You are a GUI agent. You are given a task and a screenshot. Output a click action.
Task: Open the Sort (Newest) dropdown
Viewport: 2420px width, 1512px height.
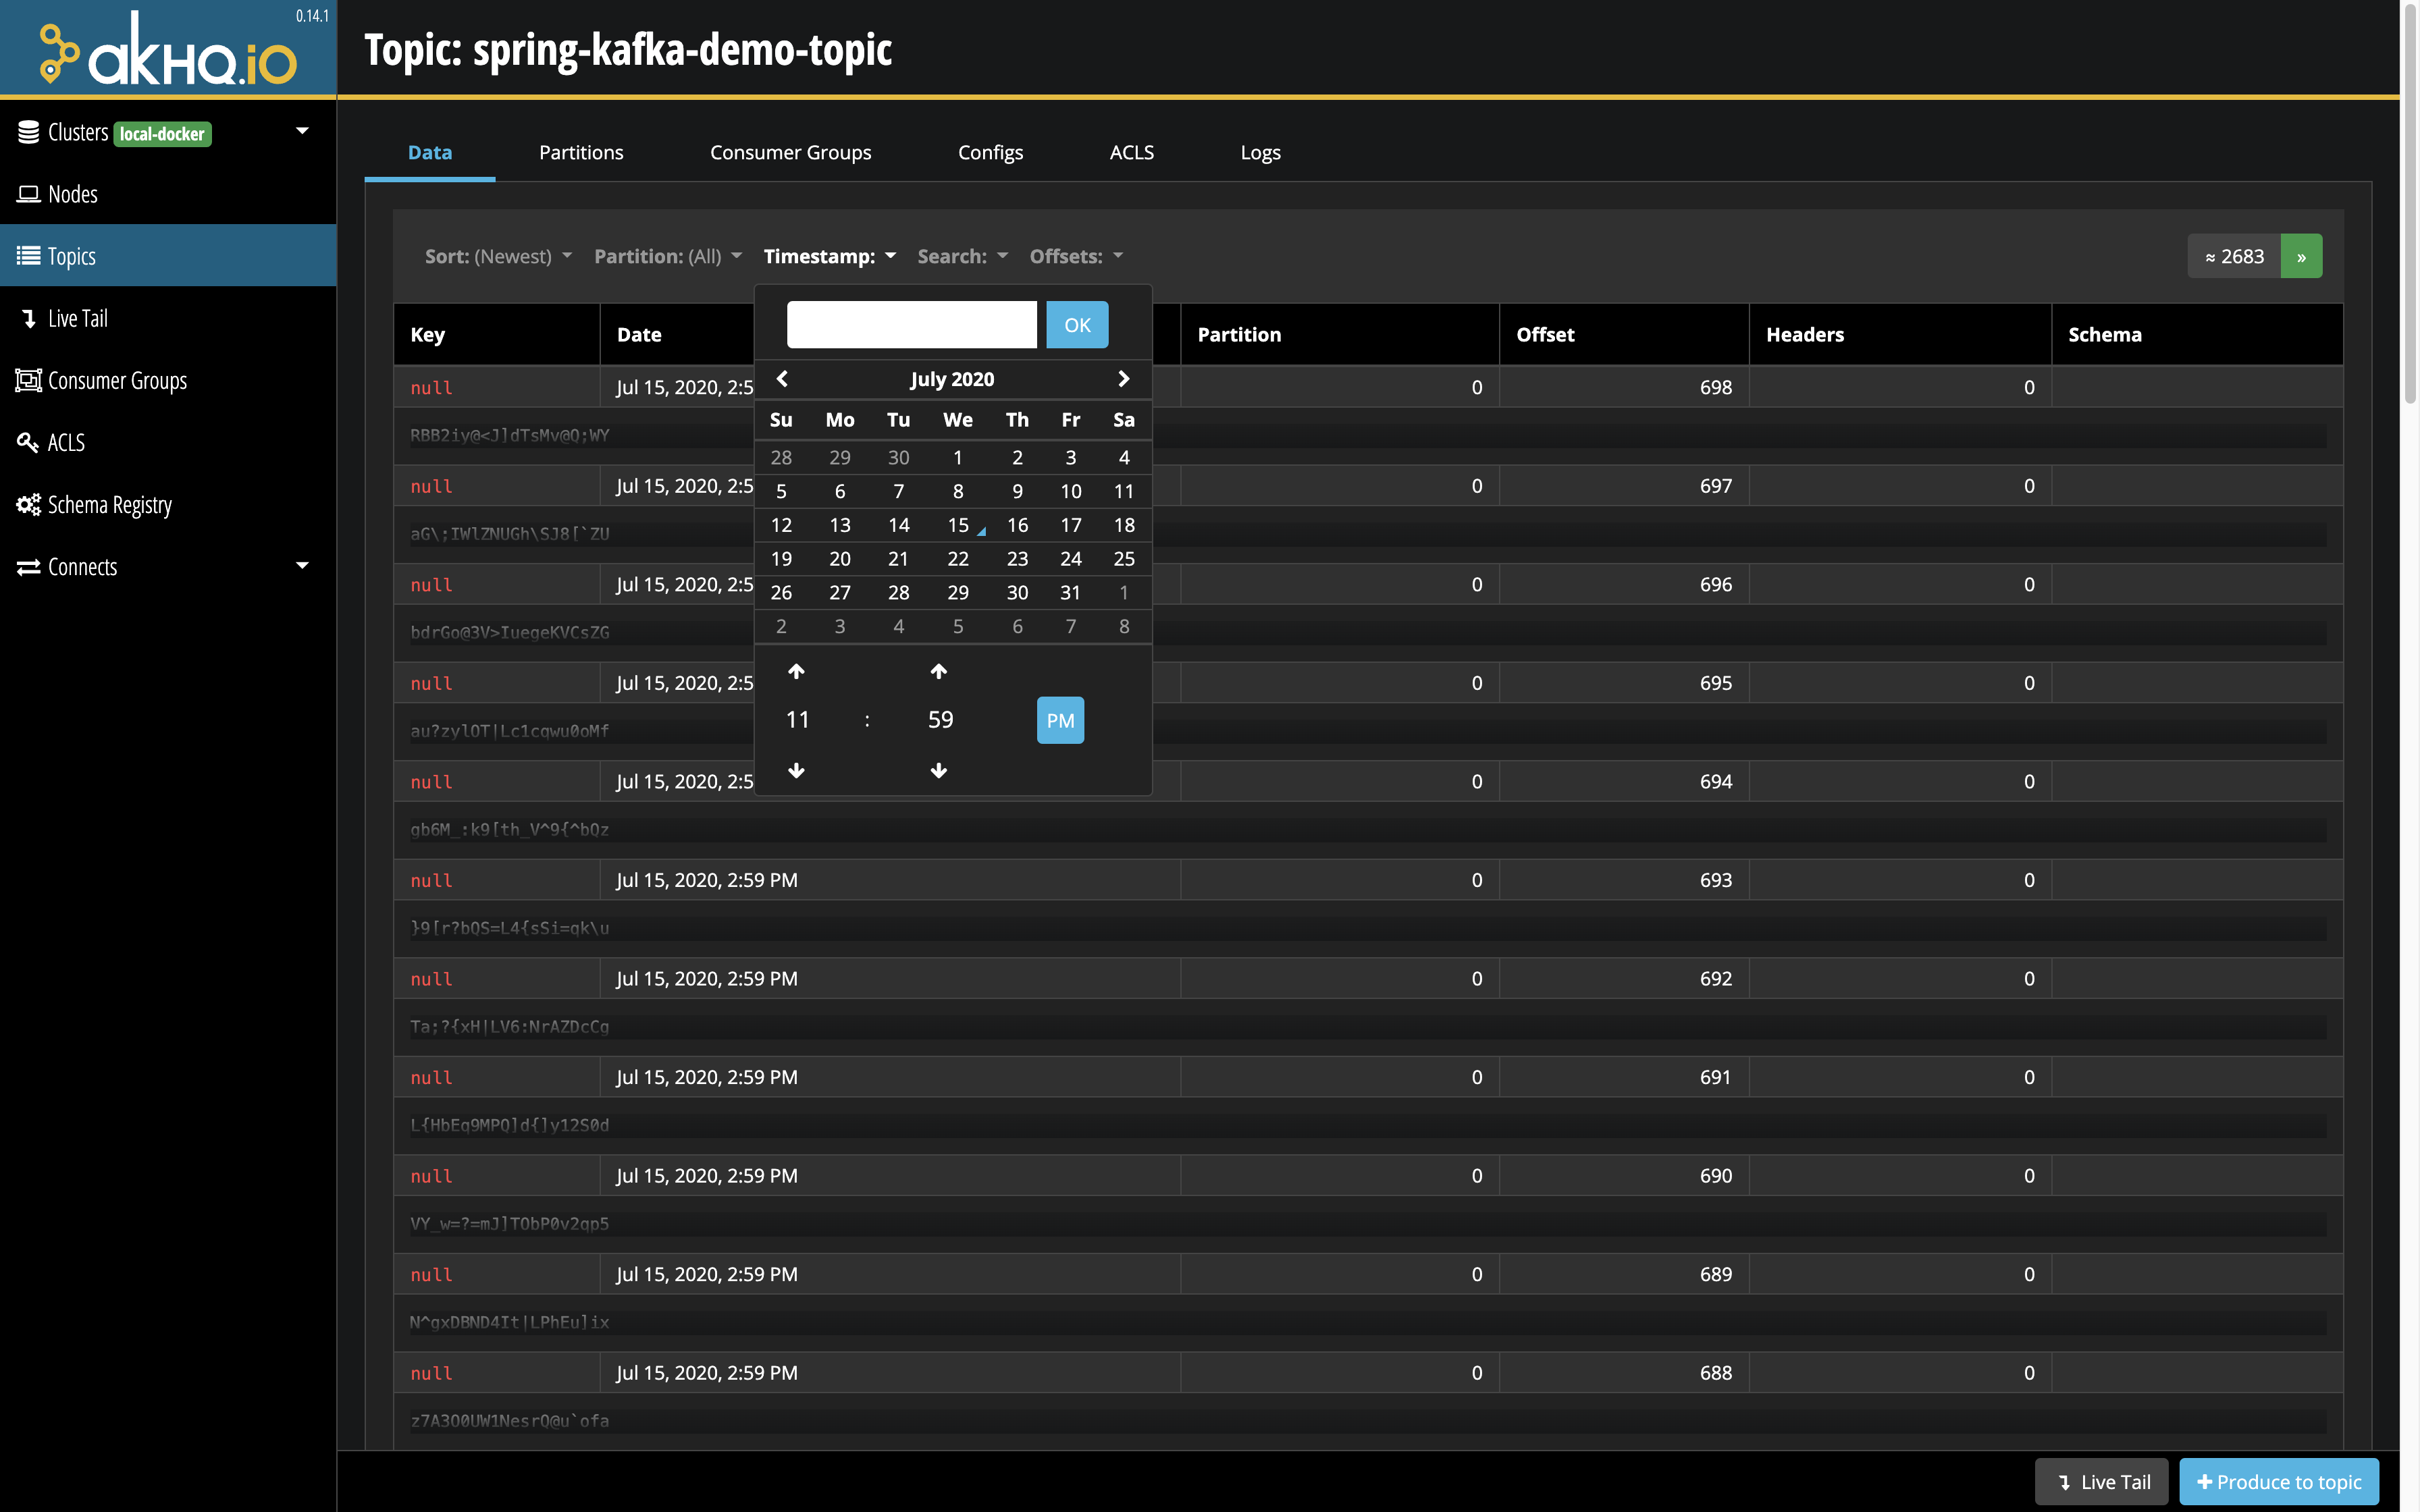(x=498, y=257)
